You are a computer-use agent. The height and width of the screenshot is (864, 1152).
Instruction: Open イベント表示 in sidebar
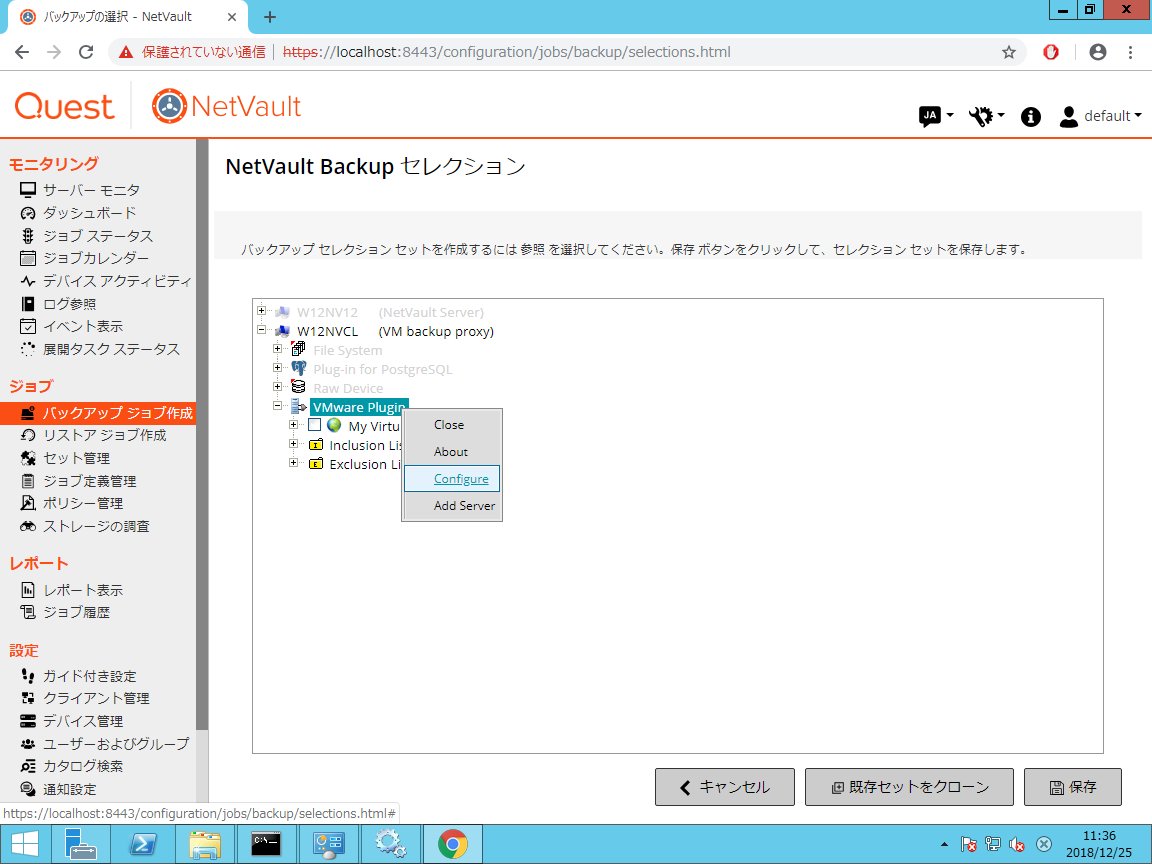point(82,326)
